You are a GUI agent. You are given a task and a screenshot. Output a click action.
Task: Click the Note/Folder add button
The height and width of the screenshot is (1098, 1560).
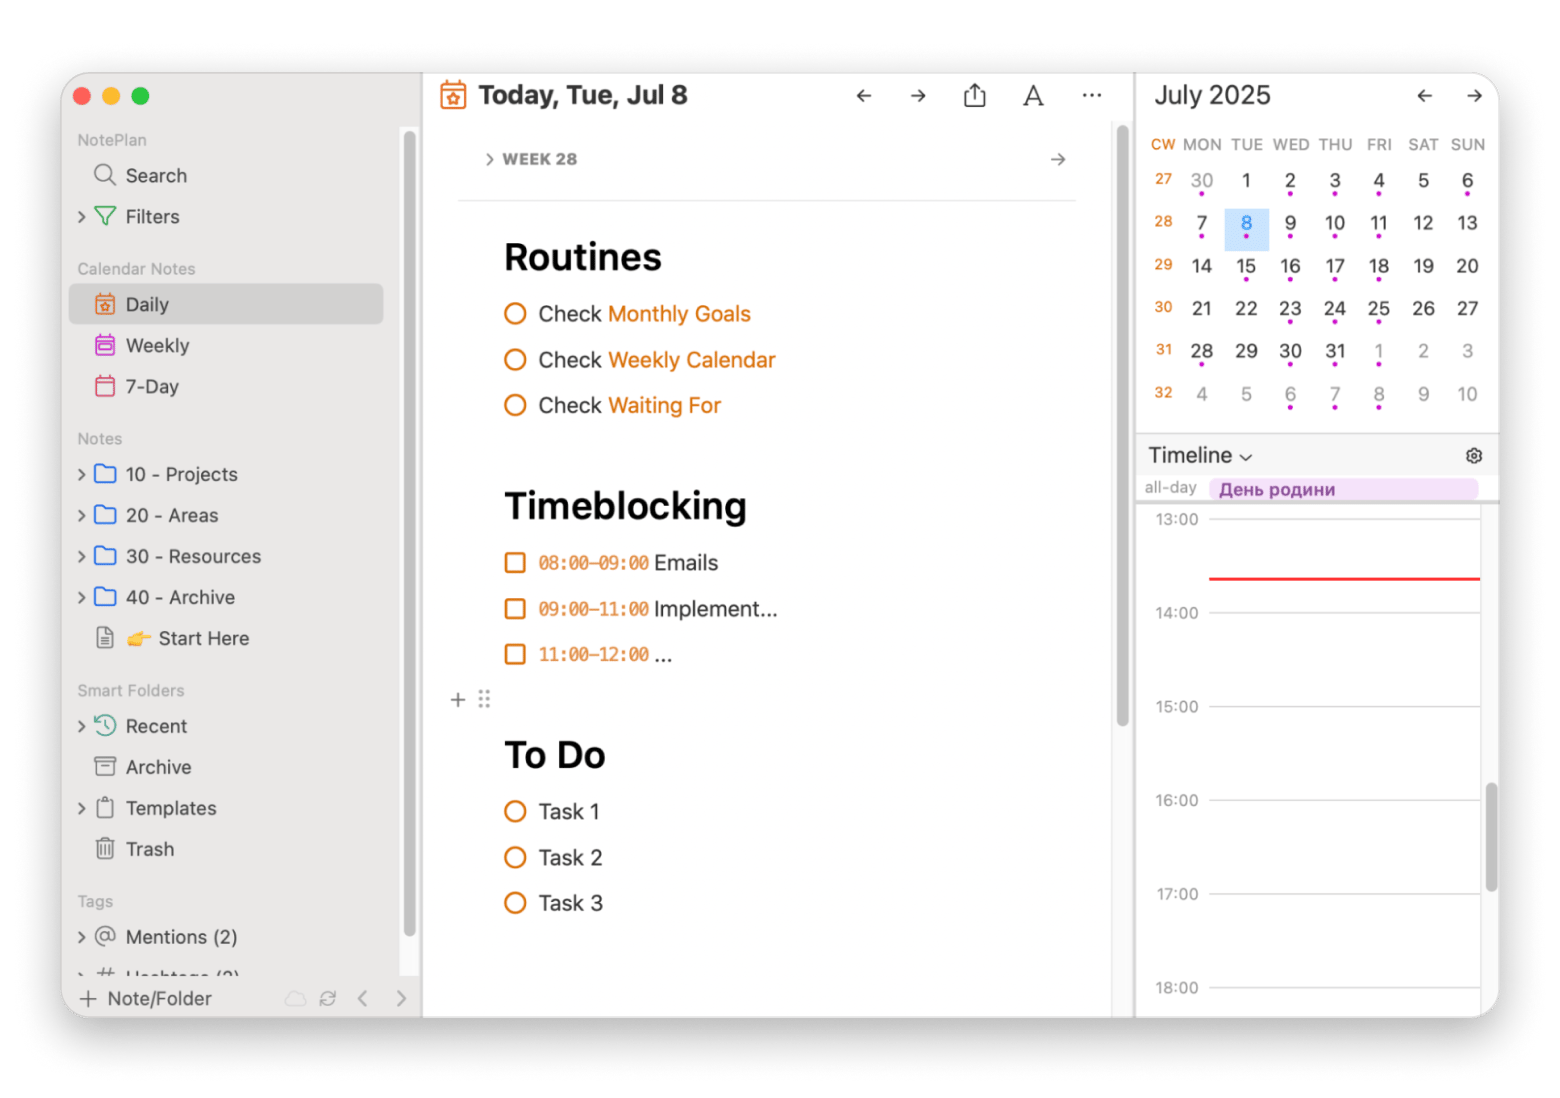click(x=146, y=998)
